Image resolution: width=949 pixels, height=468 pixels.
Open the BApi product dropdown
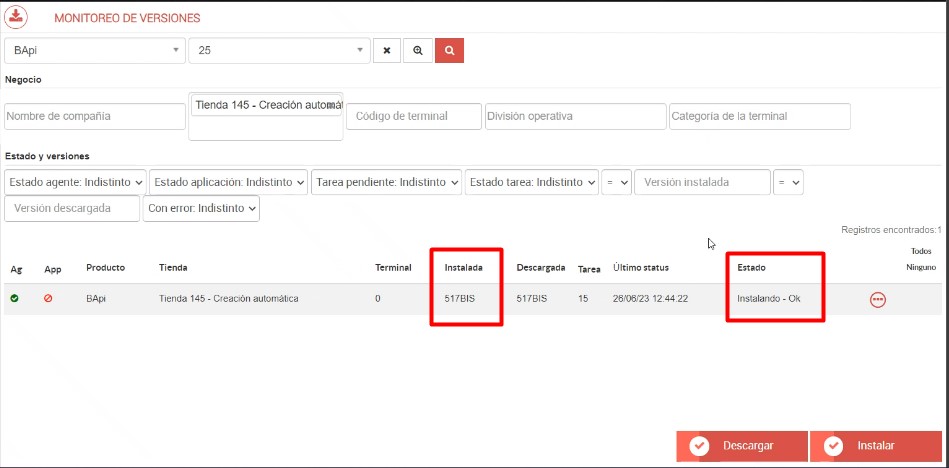point(95,50)
